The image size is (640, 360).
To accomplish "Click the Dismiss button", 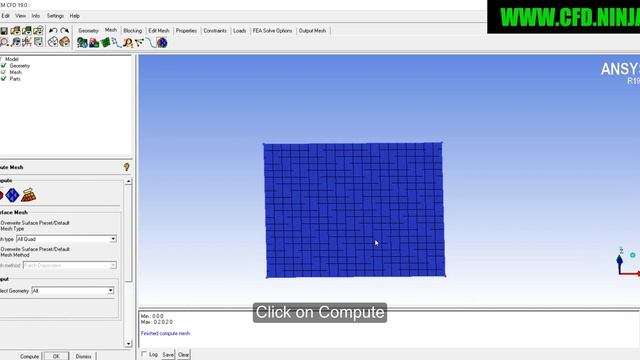I will click(x=84, y=356).
